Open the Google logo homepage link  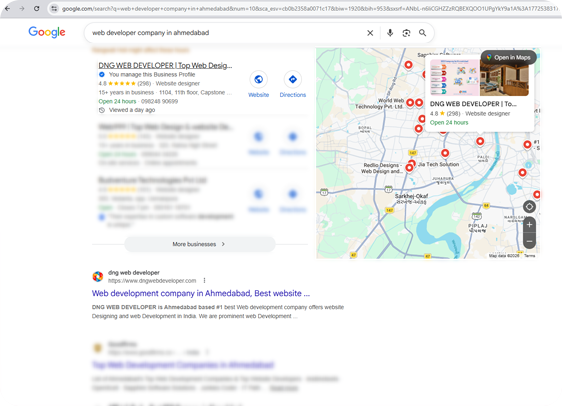coord(47,32)
